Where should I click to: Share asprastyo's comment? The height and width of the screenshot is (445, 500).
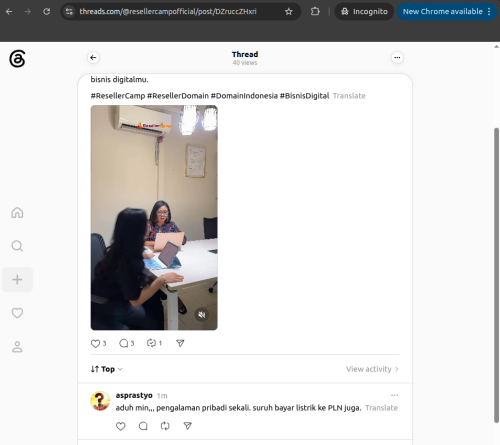click(x=188, y=426)
